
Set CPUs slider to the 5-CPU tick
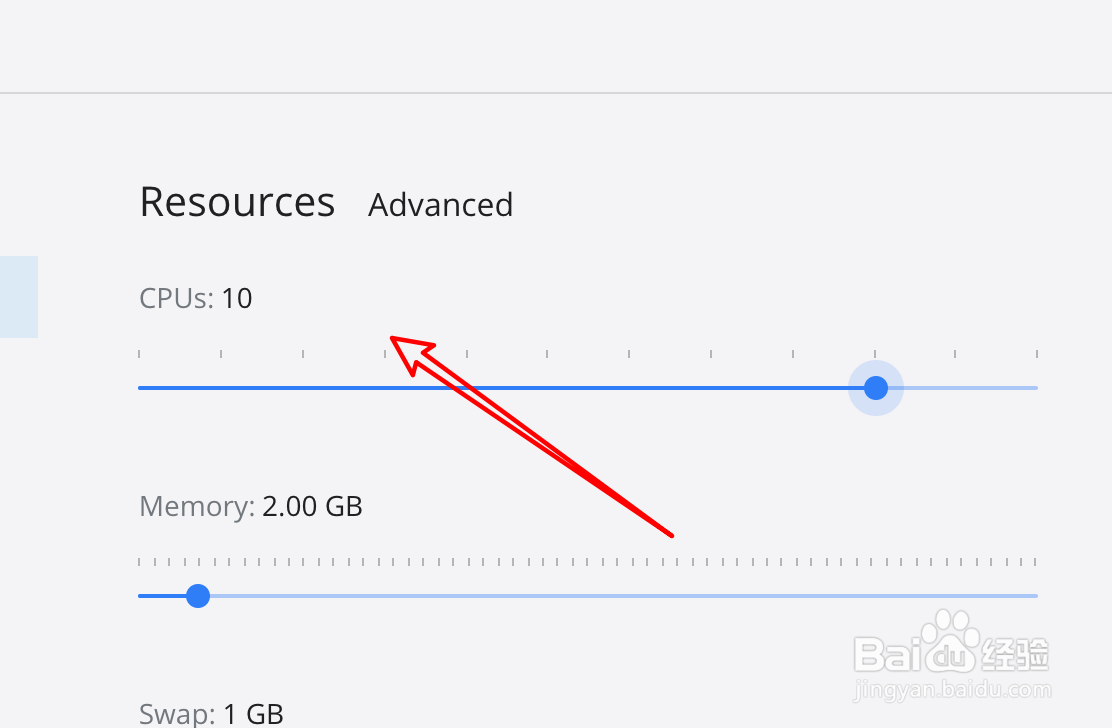(467, 387)
